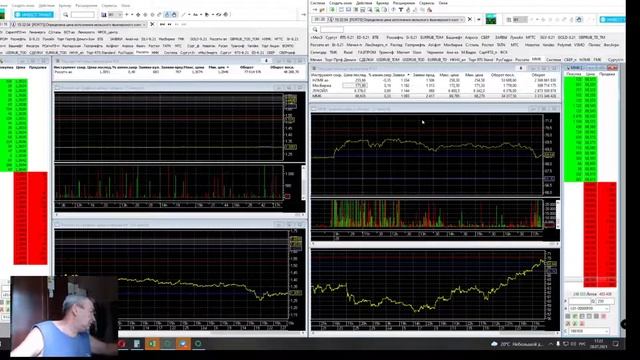Image resolution: width=640 pixels, height=360 pixels.
Task: Open the weather widget in the taskbar
Action: click(517, 344)
